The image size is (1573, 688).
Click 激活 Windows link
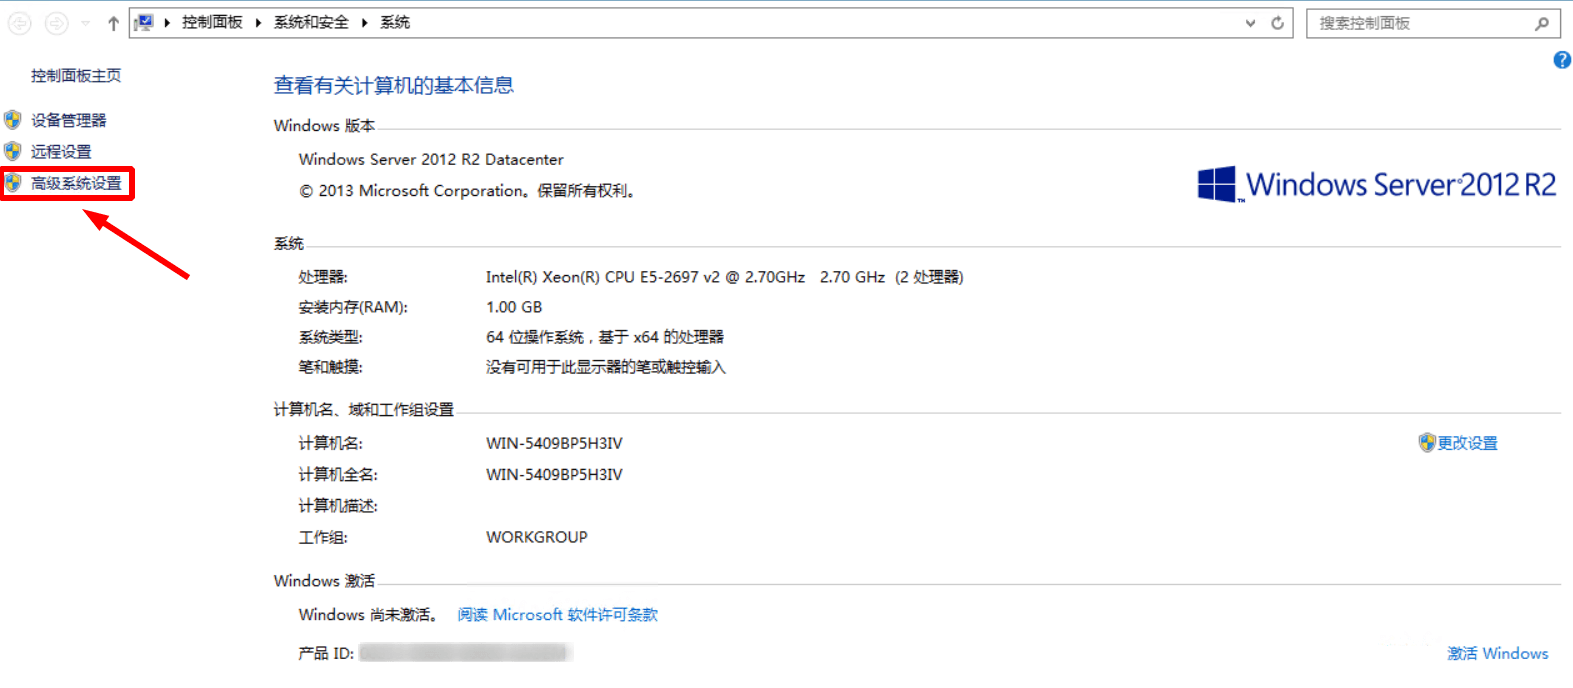point(1498,653)
